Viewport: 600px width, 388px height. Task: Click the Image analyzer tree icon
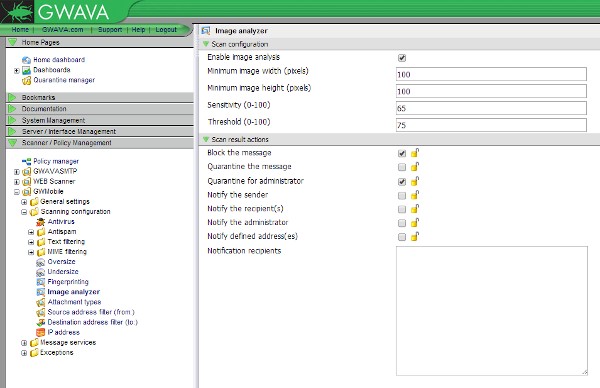[x=41, y=292]
